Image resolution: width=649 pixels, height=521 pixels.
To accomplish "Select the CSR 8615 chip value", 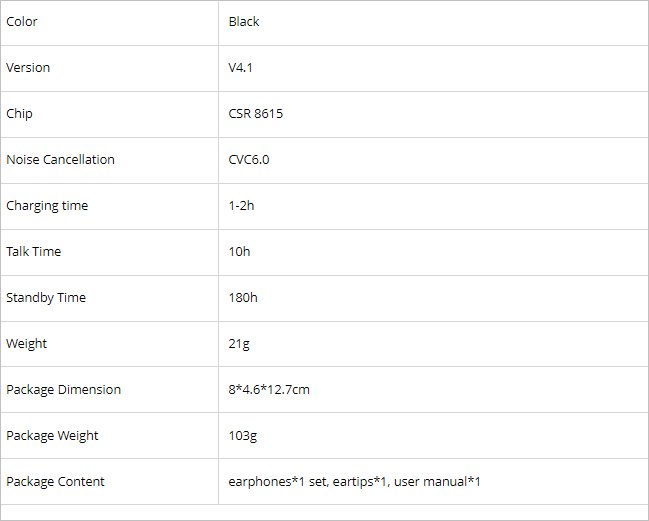I will click(255, 114).
